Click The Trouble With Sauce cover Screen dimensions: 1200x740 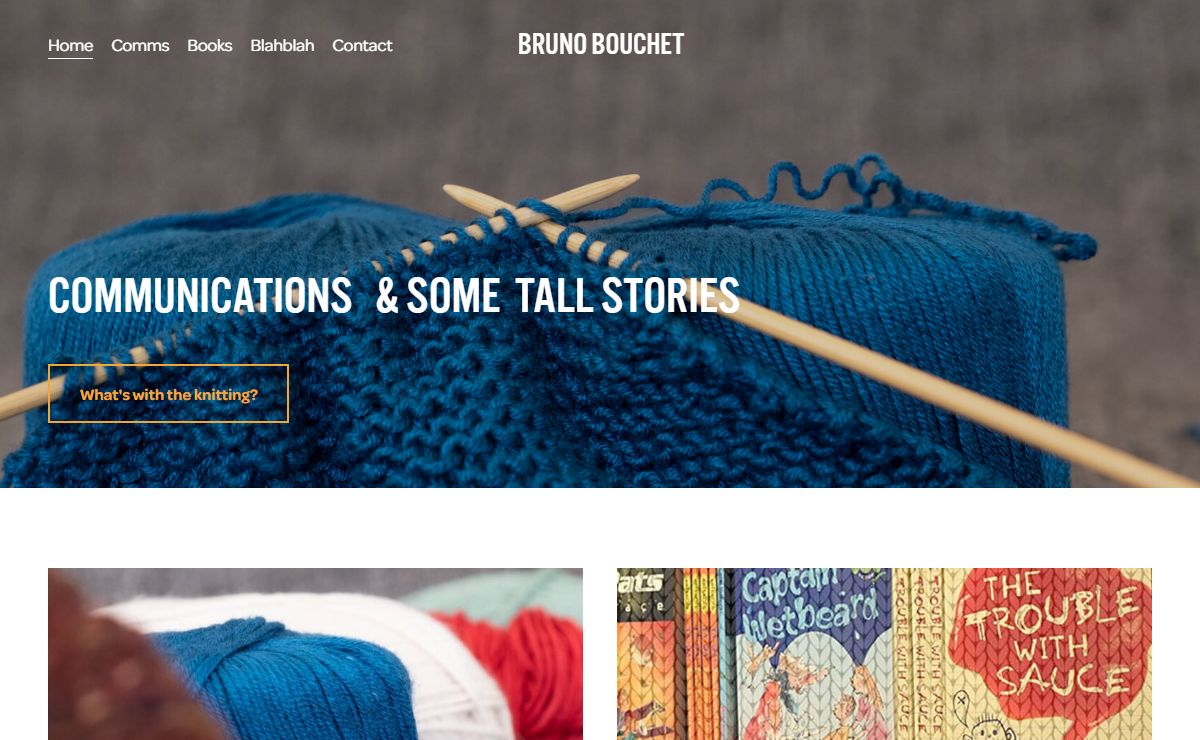1047,654
